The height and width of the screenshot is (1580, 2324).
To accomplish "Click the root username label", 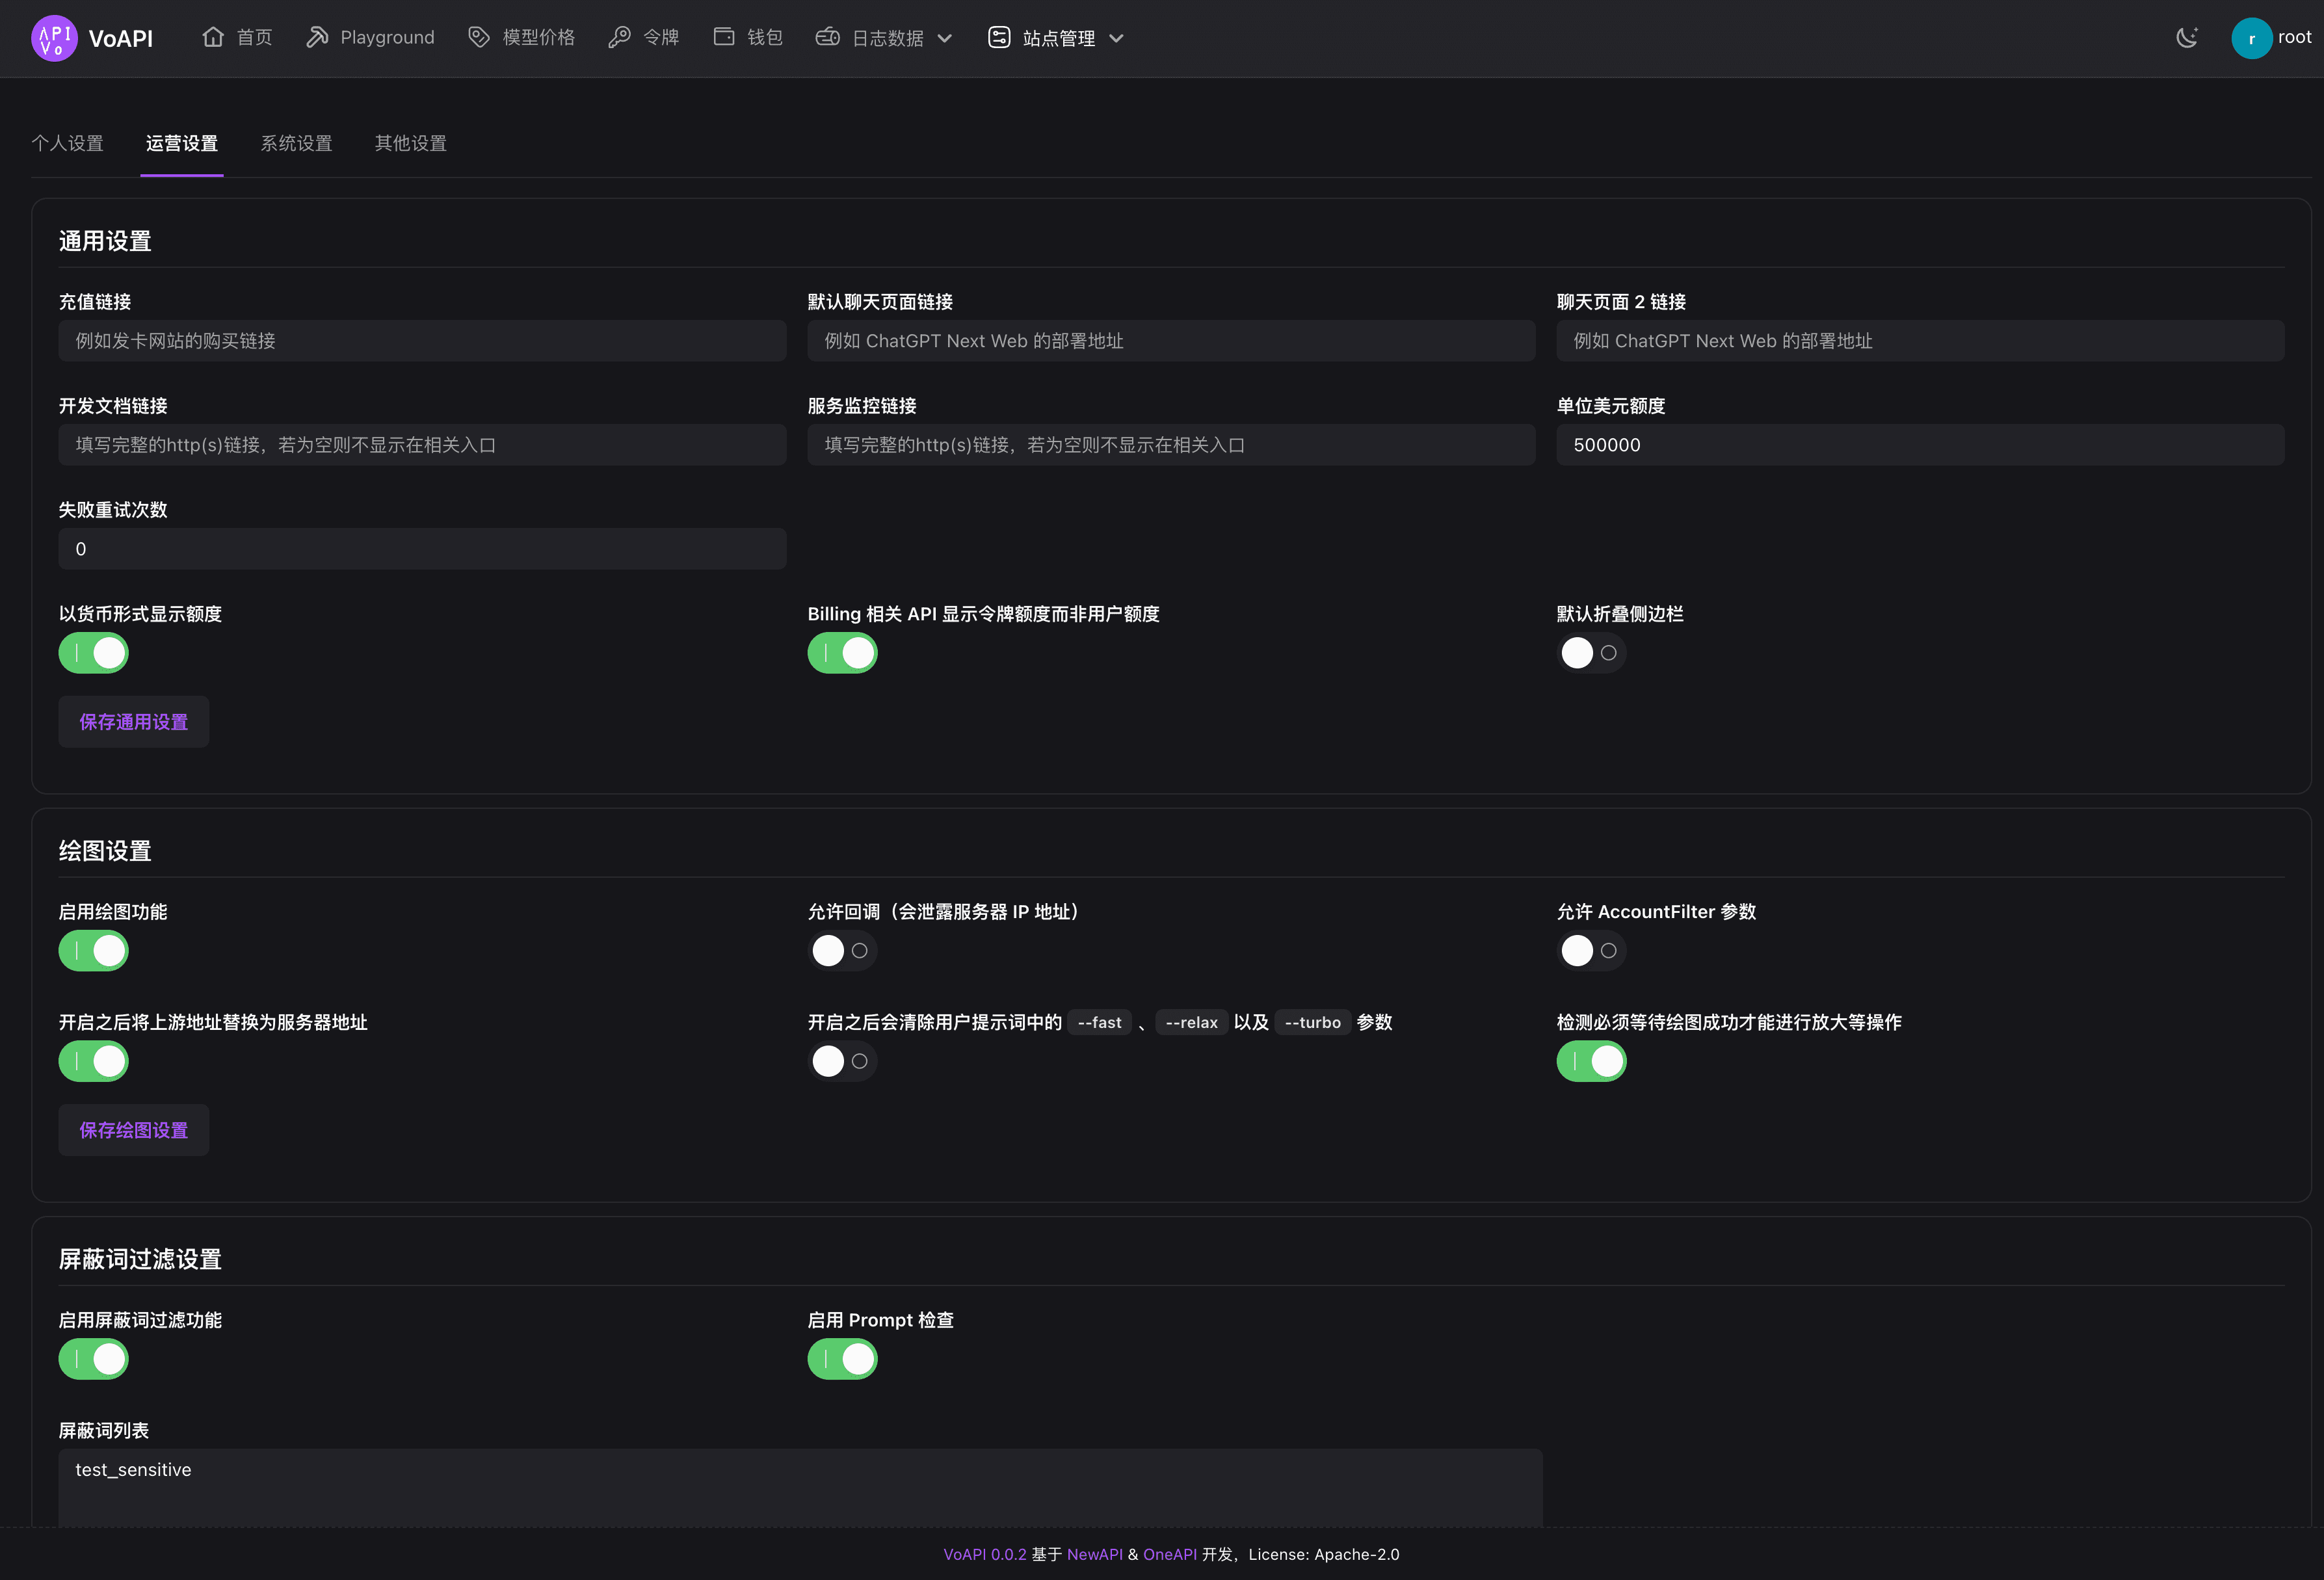I will tap(2295, 37).
